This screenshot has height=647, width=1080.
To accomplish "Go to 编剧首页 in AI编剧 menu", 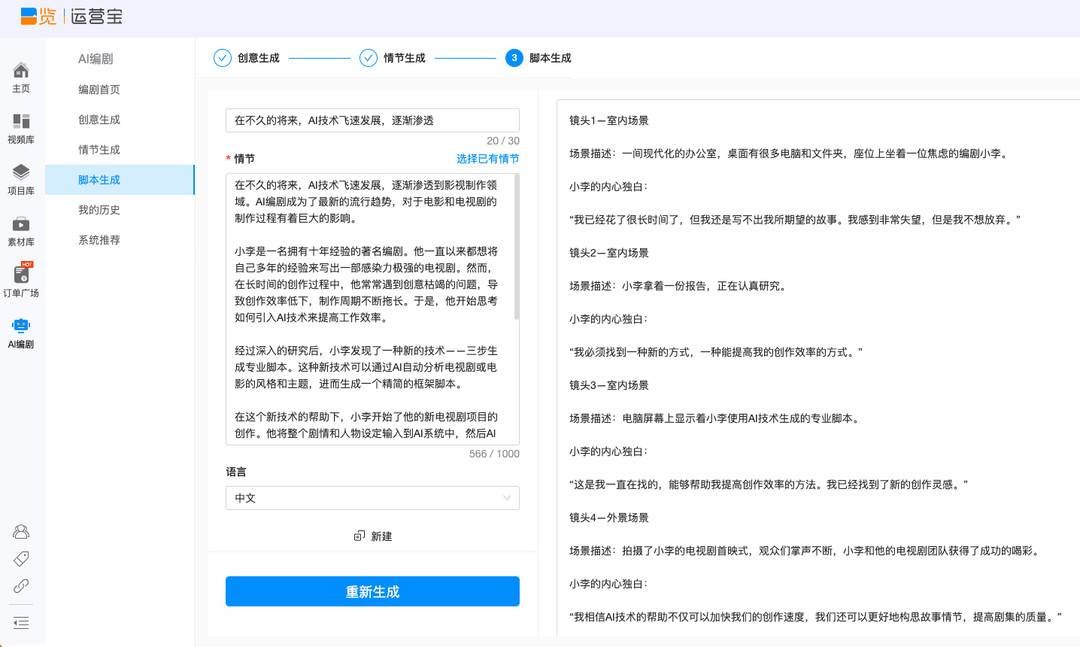I will coord(99,90).
